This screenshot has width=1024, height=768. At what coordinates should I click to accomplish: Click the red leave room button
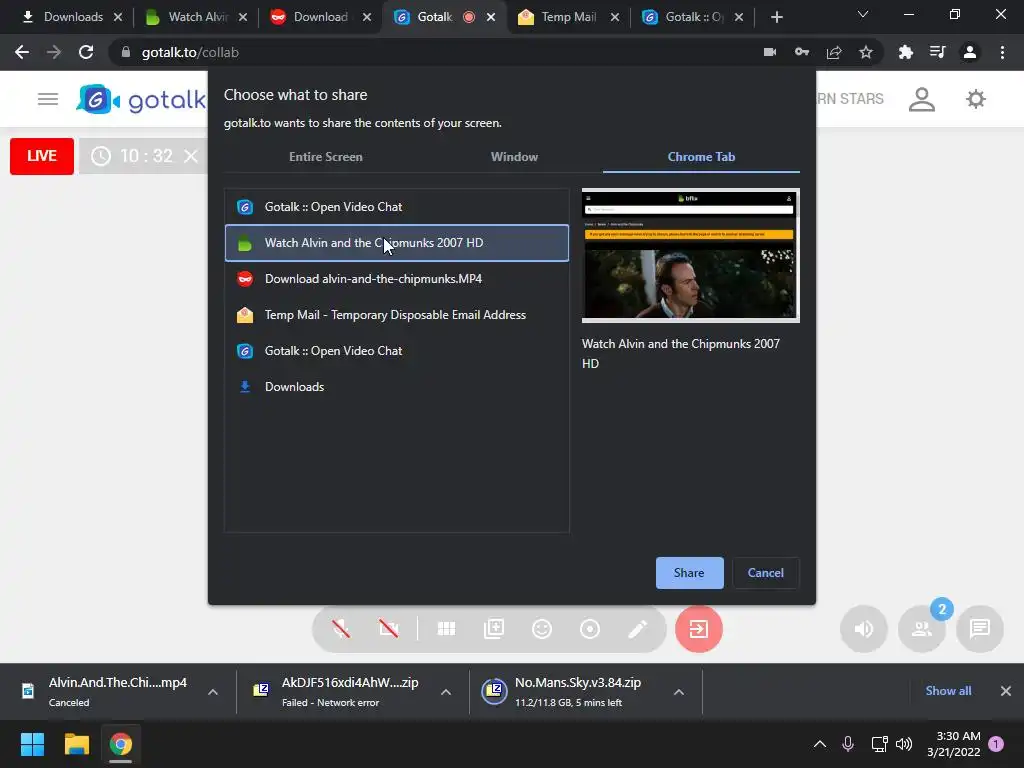click(699, 629)
